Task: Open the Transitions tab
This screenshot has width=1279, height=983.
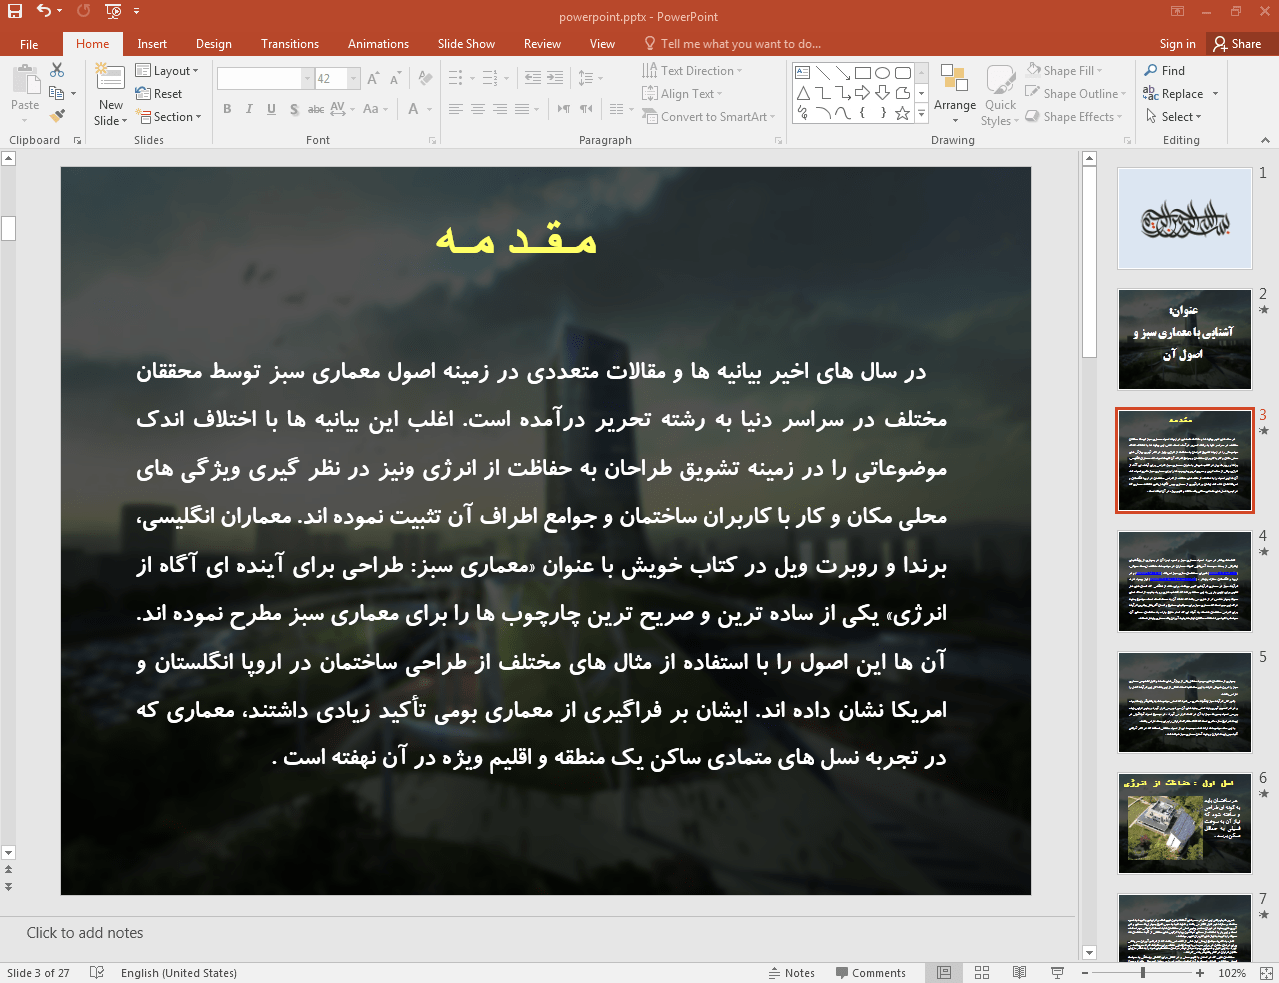Action: (289, 44)
